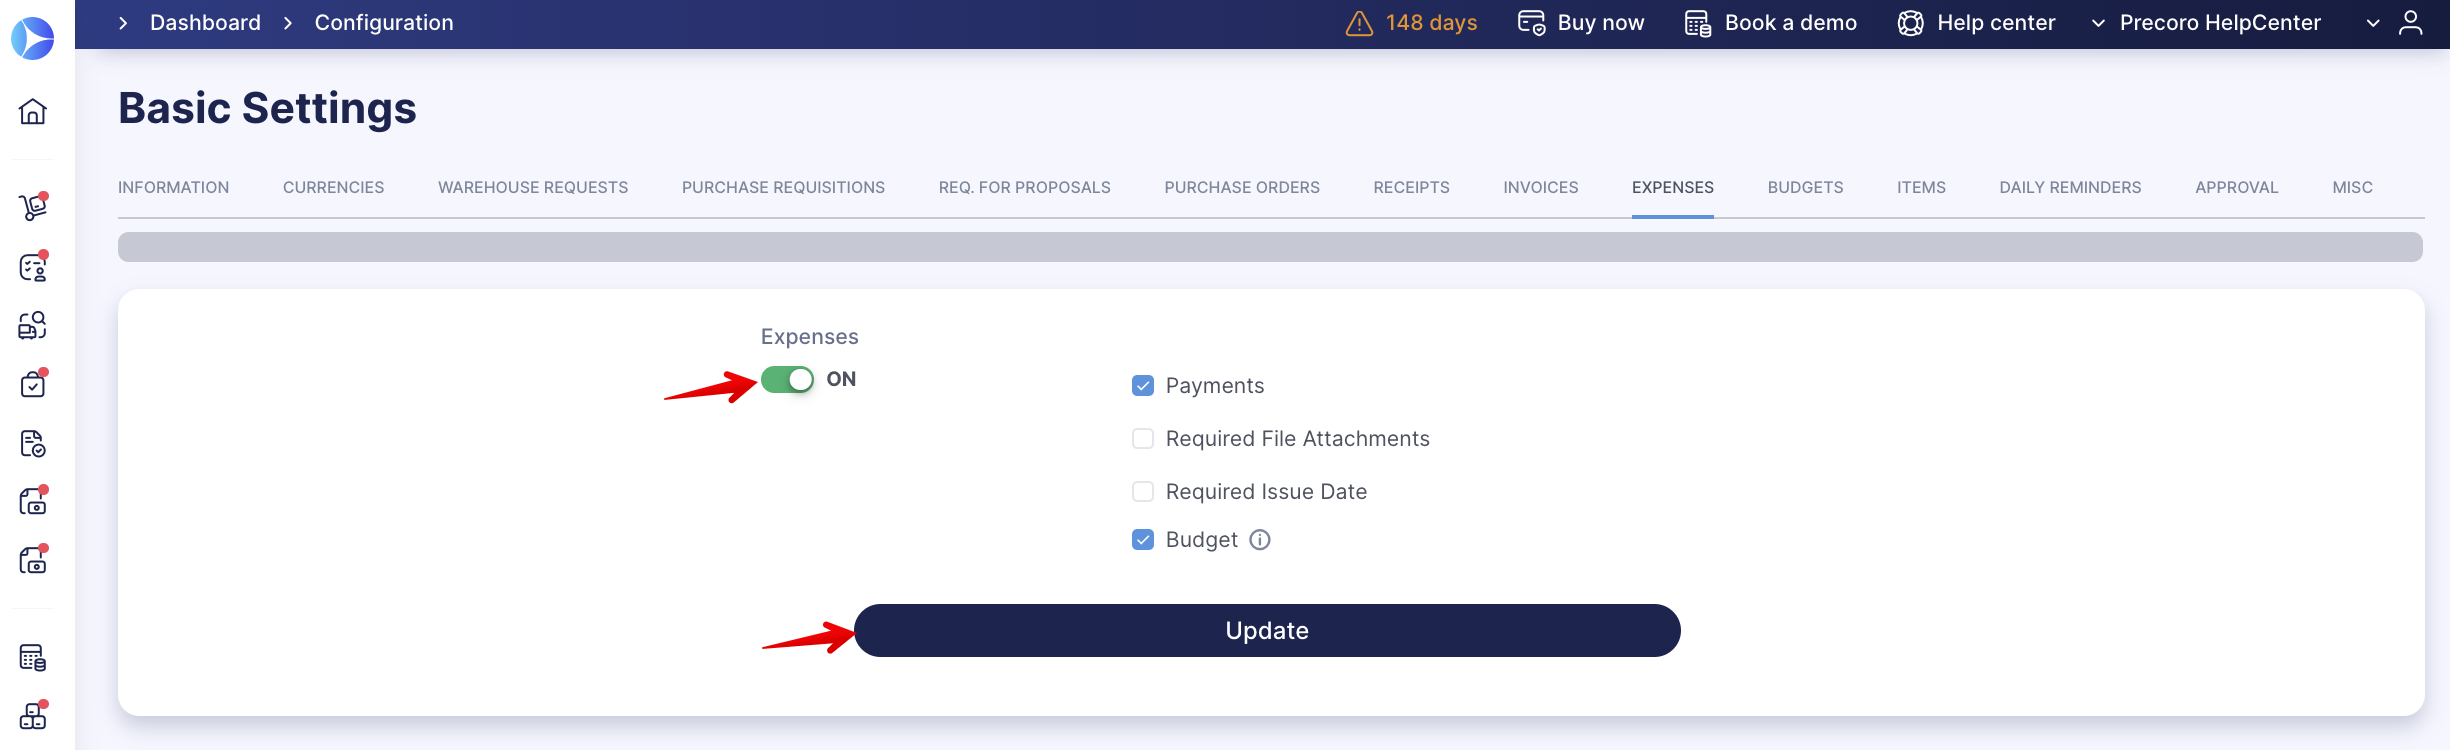Click the Help center lifebuoy icon
Image resolution: width=2450 pixels, height=750 pixels.
1910,23
